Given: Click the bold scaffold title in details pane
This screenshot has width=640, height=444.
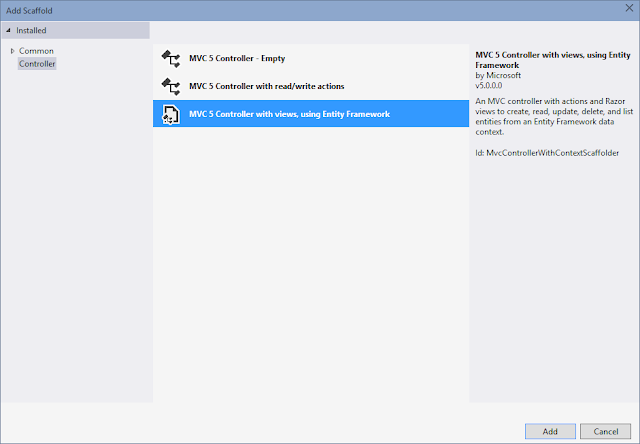Looking at the screenshot, I should pos(553,60).
